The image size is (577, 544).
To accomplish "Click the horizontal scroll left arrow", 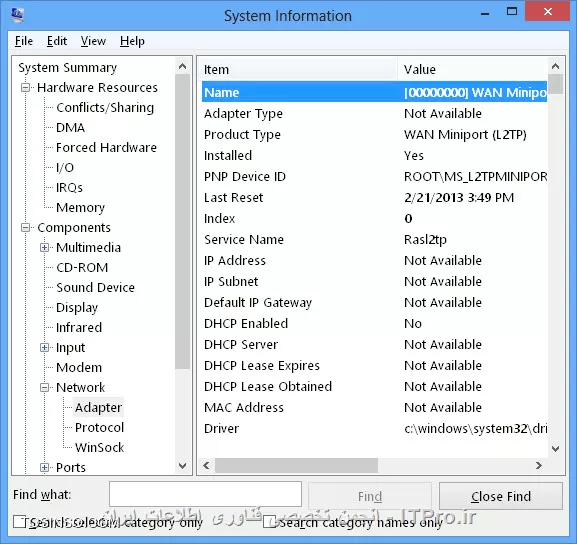I will click(x=206, y=466).
